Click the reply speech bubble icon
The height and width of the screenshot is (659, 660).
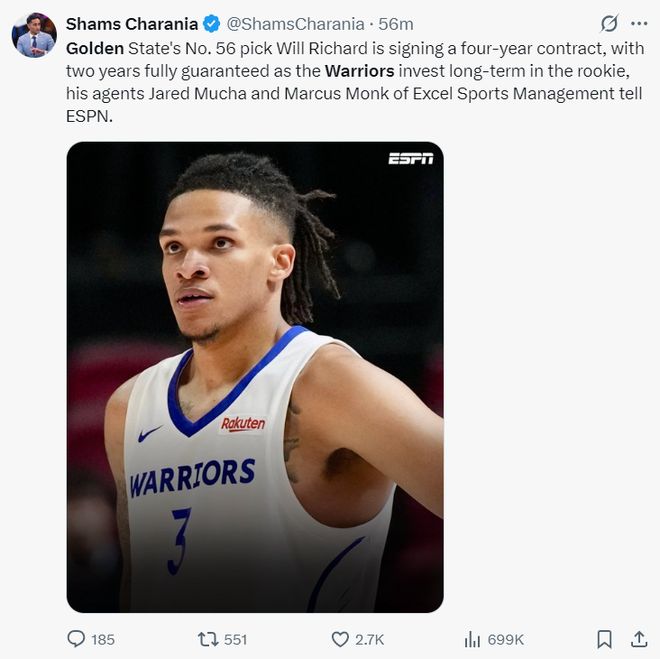pyautogui.click(x=76, y=639)
